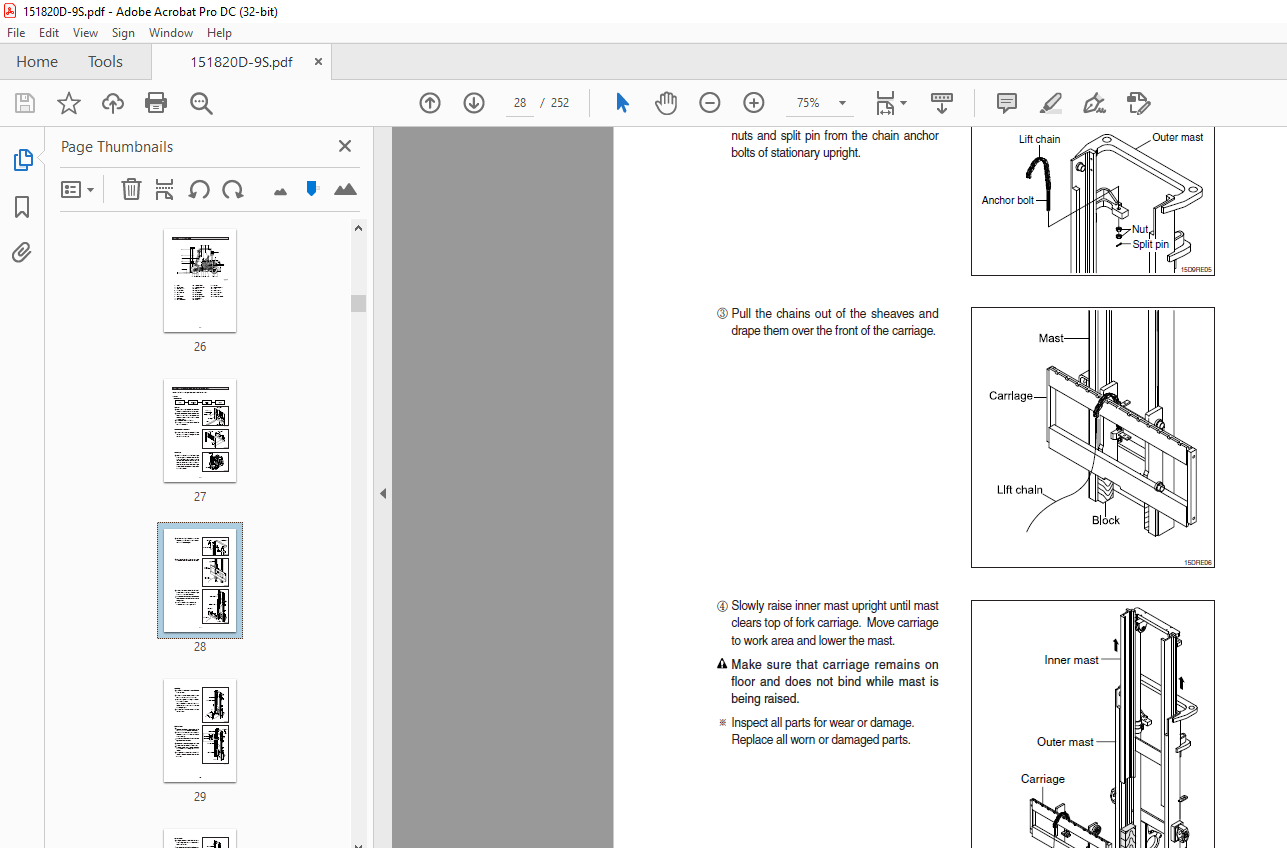Viewport: 1287px width, 848px height.
Task: Click the Zoom in plus icon
Action: pos(754,103)
